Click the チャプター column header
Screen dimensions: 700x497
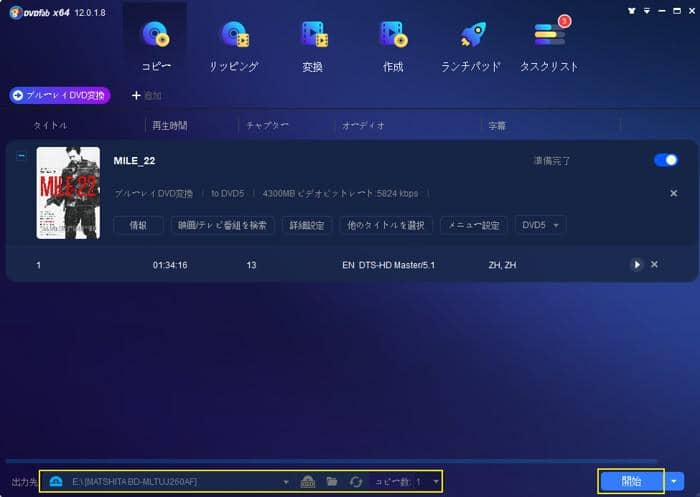tap(268, 126)
